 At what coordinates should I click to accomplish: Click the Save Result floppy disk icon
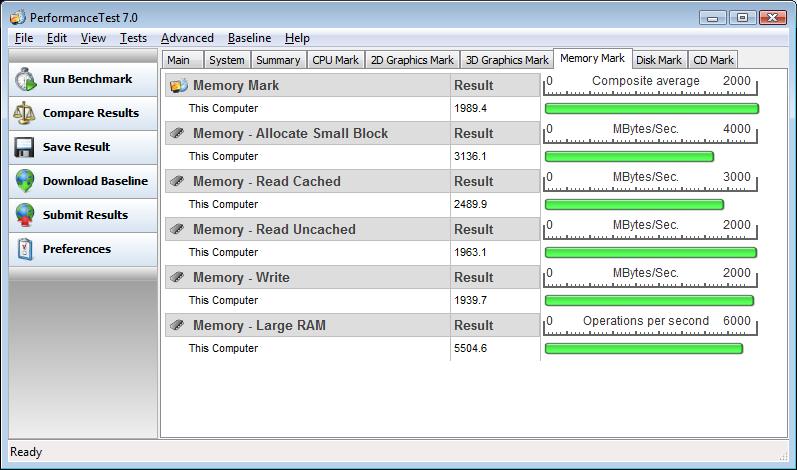pyautogui.click(x=24, y=147)
